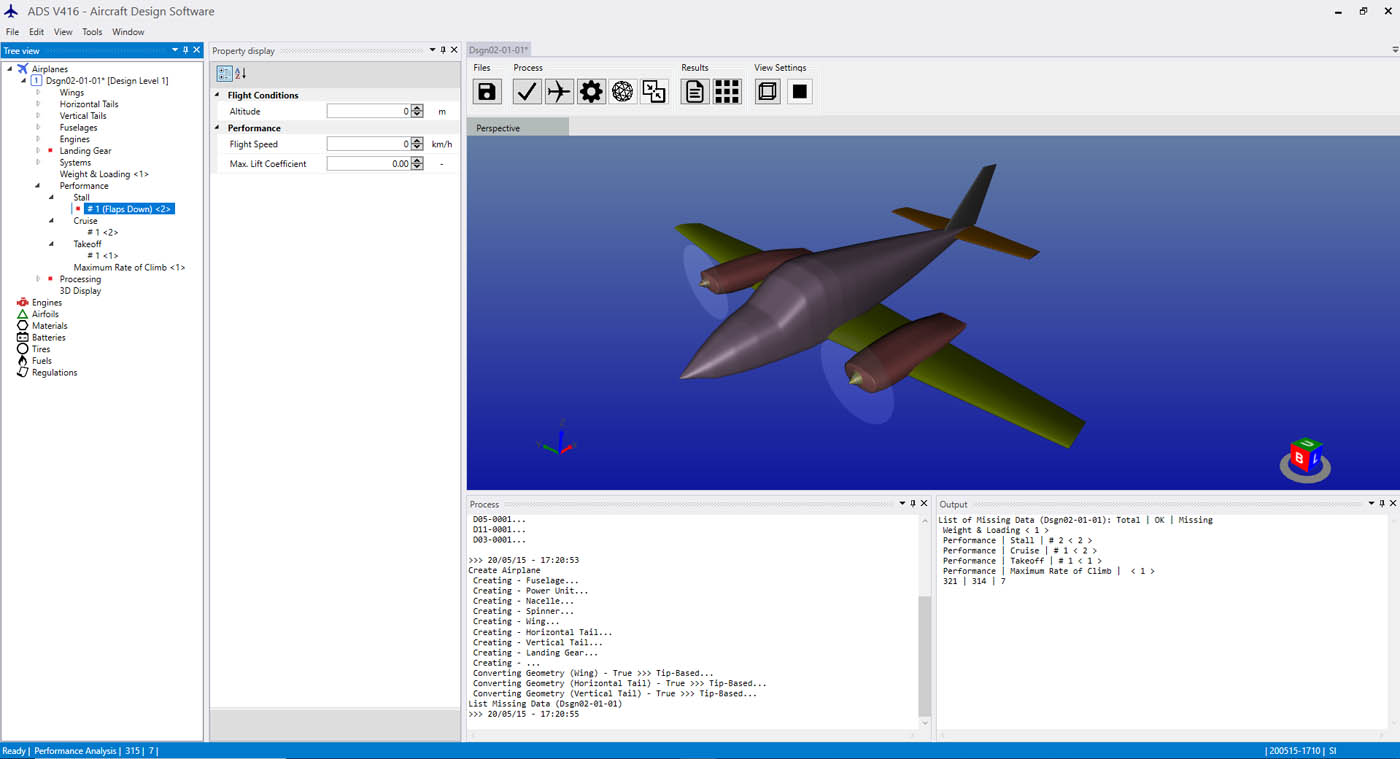Open the View menu
This screenshot has height=759, width=1400.
(63, 32)
